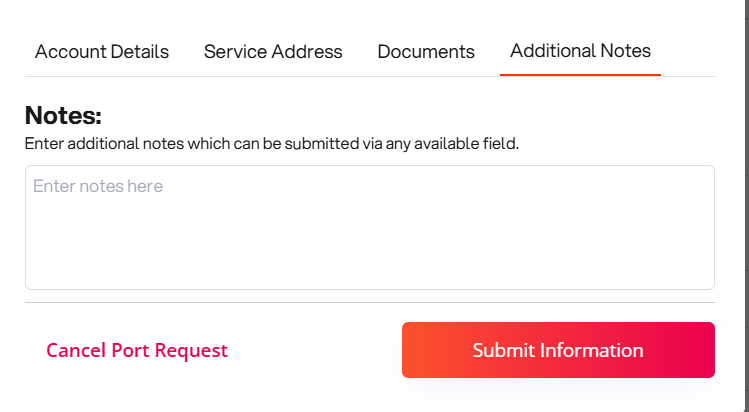Click the additional notes instruction text
Image resolution: width=749 pixels, height=412 pixels.
tap(272, 143)
